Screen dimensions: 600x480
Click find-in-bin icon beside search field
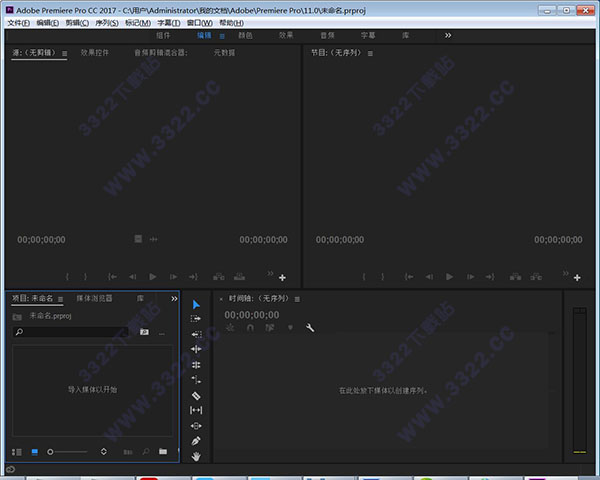tap(144, 332)
